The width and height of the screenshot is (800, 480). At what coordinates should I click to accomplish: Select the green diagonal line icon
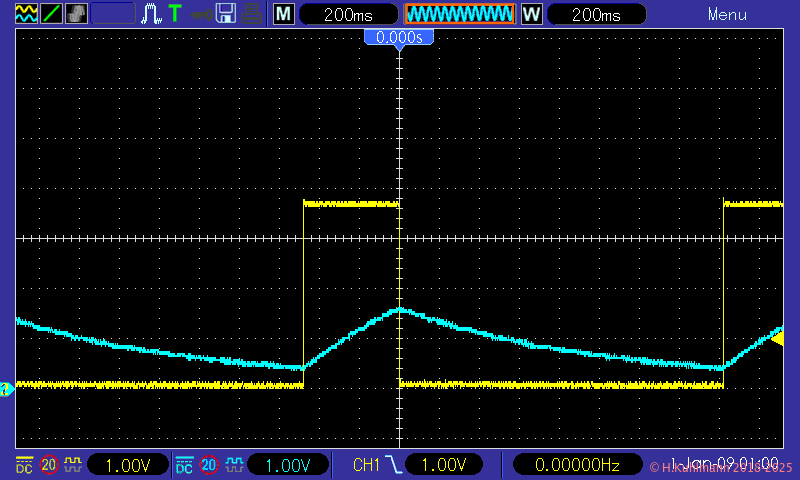pyautogui.click(x=49, y=14)
